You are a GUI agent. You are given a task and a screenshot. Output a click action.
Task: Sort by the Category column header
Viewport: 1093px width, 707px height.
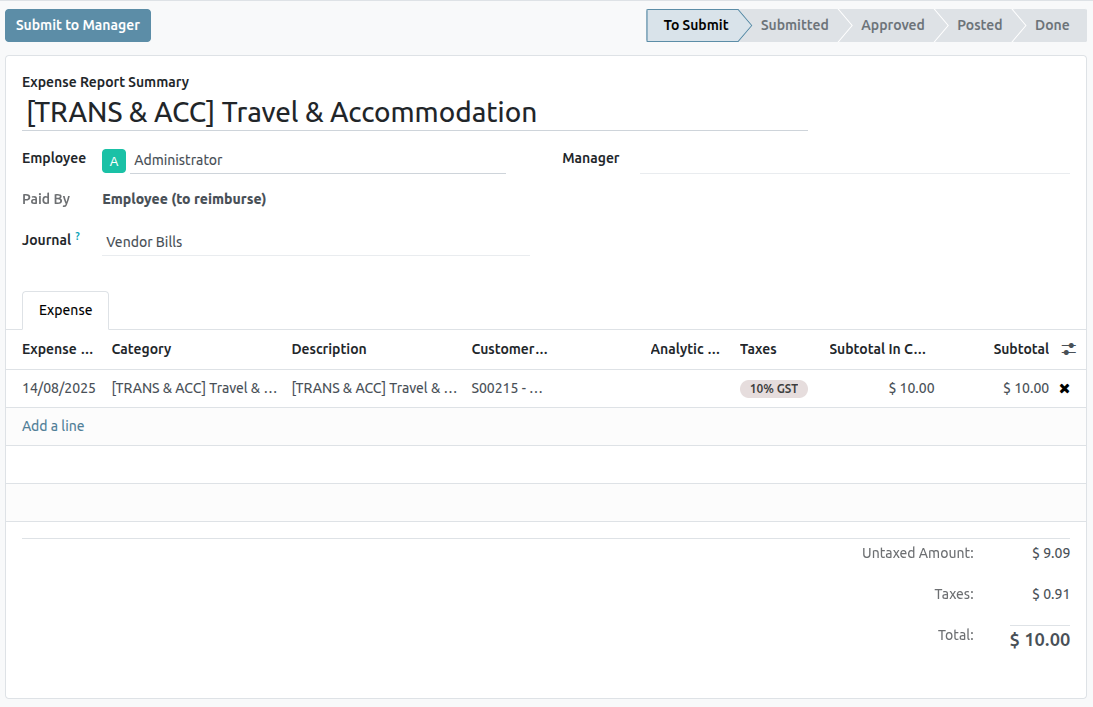click(x=141, y=349)
